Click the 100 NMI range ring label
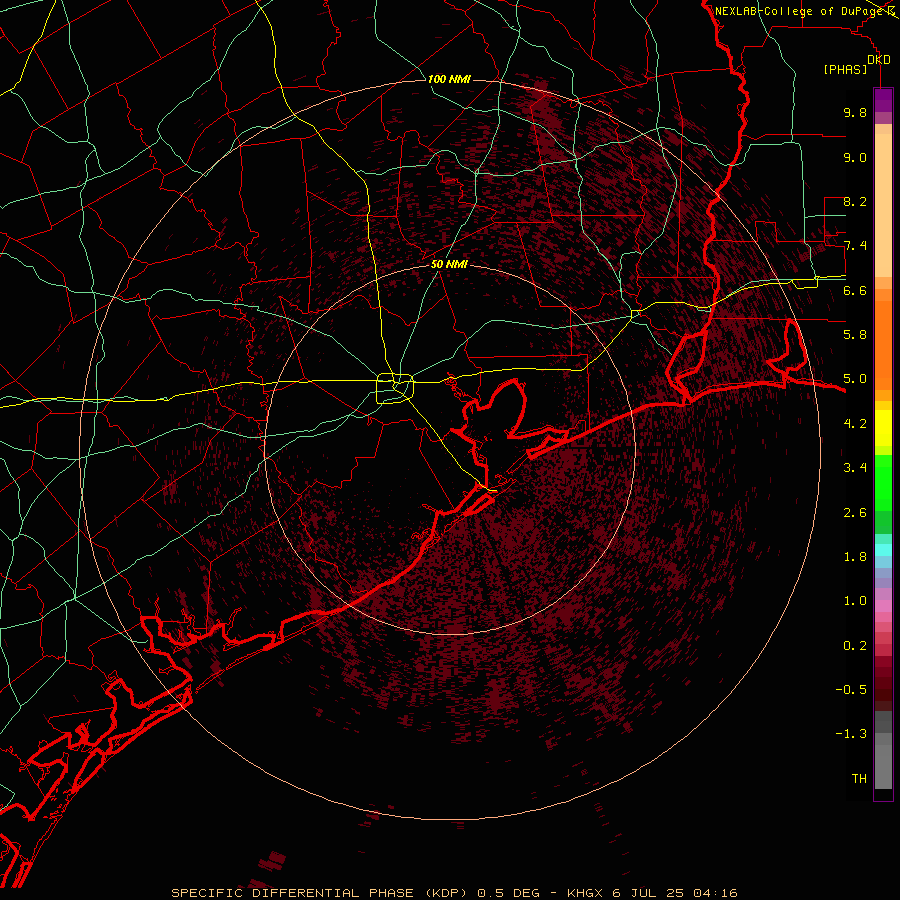Screen dimensions: 900x900 coord(449,79)
